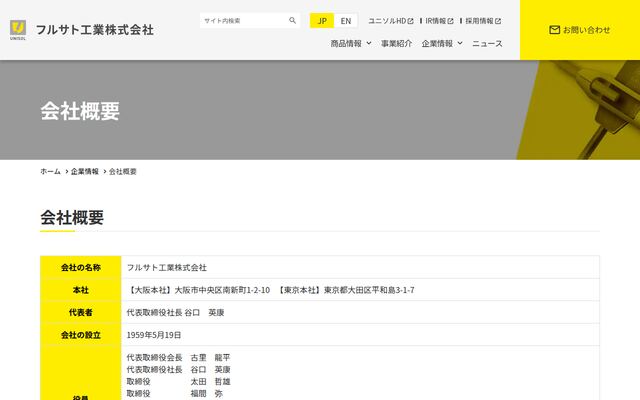Click the search magnifier icon
Viewport: 640px width, 400px height.
point(292,20)
